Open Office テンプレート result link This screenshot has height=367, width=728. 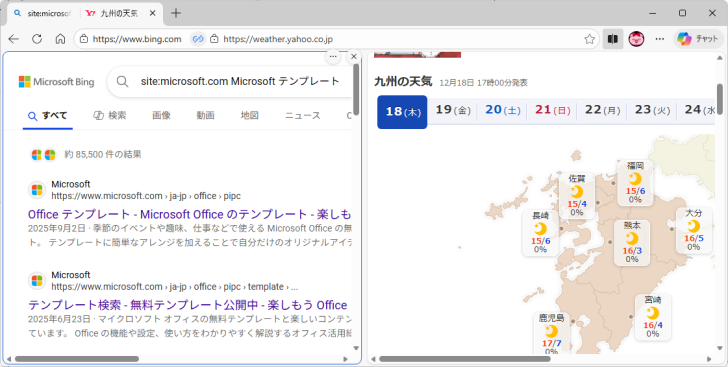(189, 214)
